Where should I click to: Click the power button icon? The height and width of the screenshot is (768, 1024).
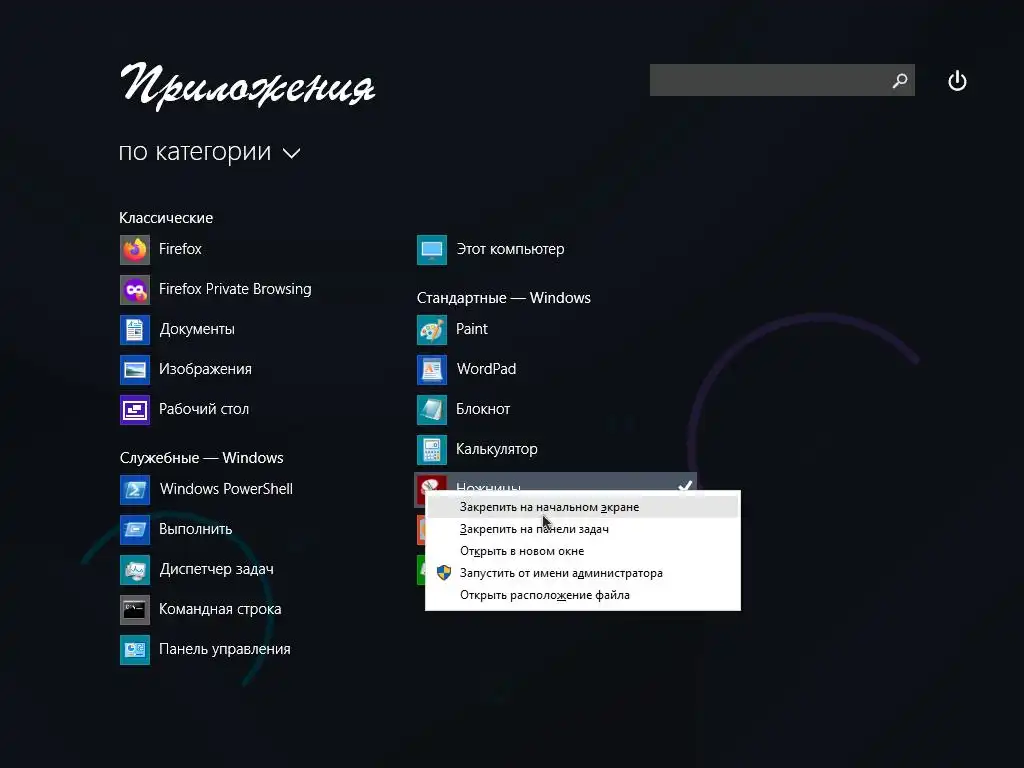click(x=957, y=81)
